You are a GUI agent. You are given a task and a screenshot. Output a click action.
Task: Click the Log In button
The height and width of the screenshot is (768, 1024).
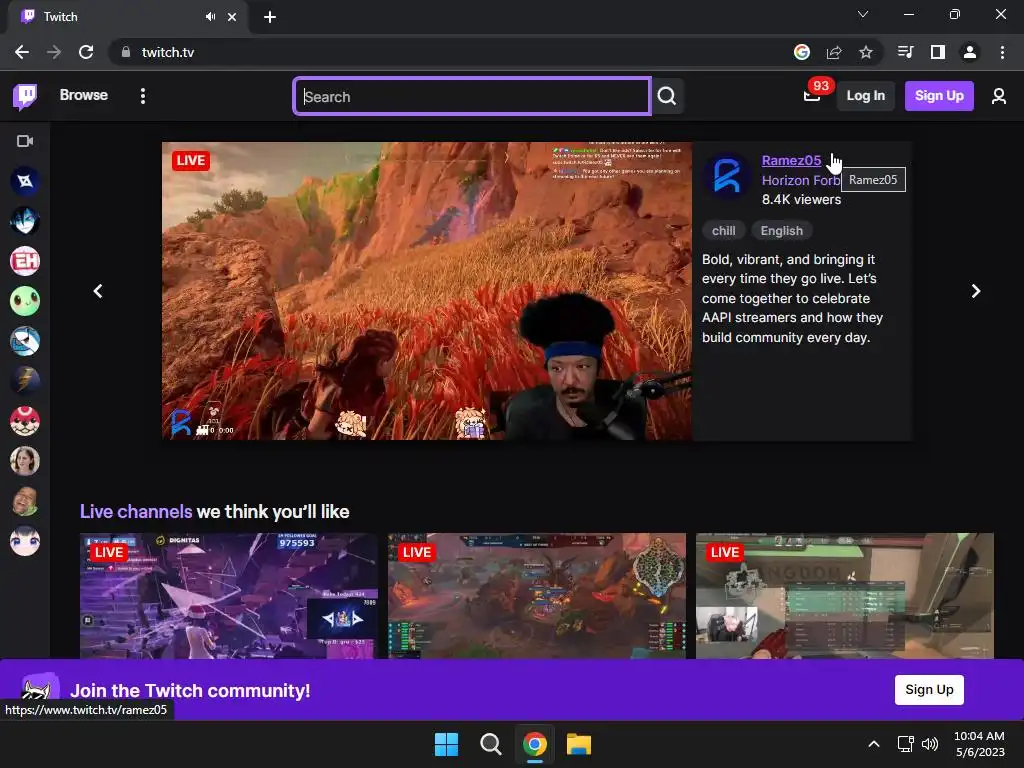[865, 95]
